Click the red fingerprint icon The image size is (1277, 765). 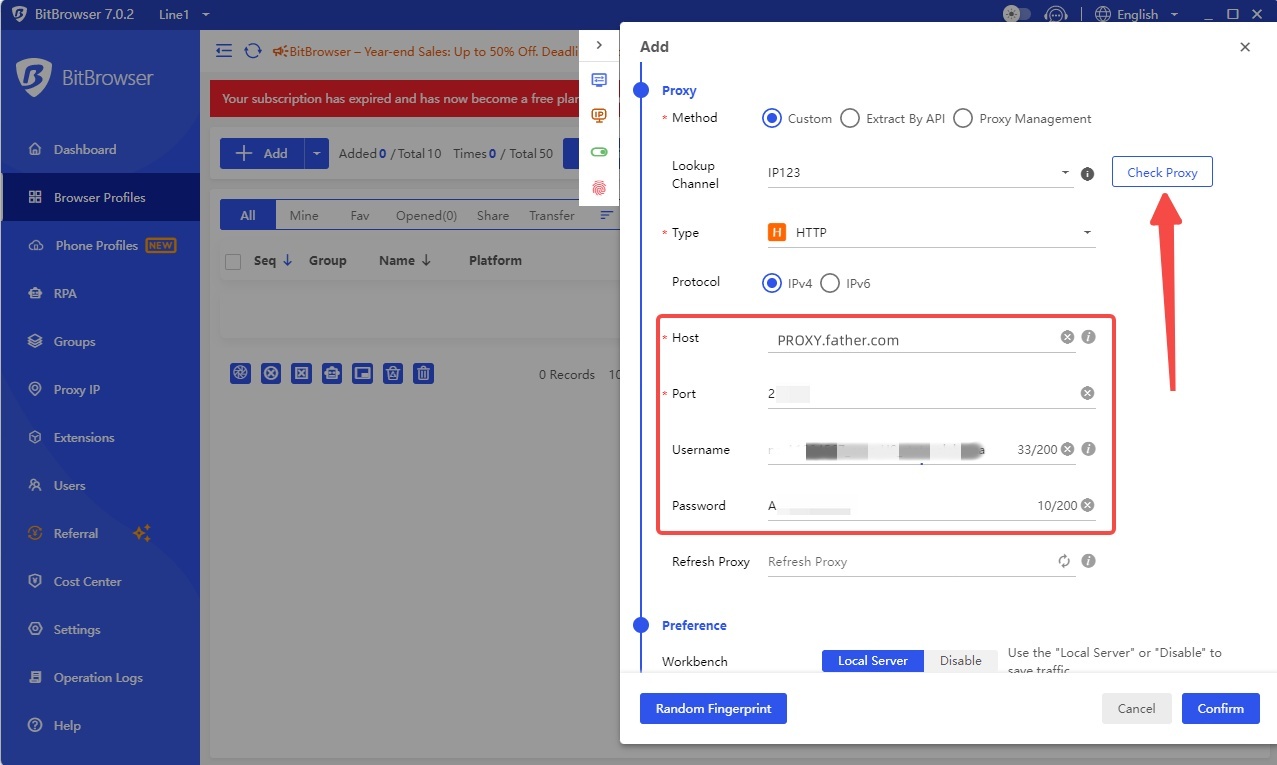[599, 187]
